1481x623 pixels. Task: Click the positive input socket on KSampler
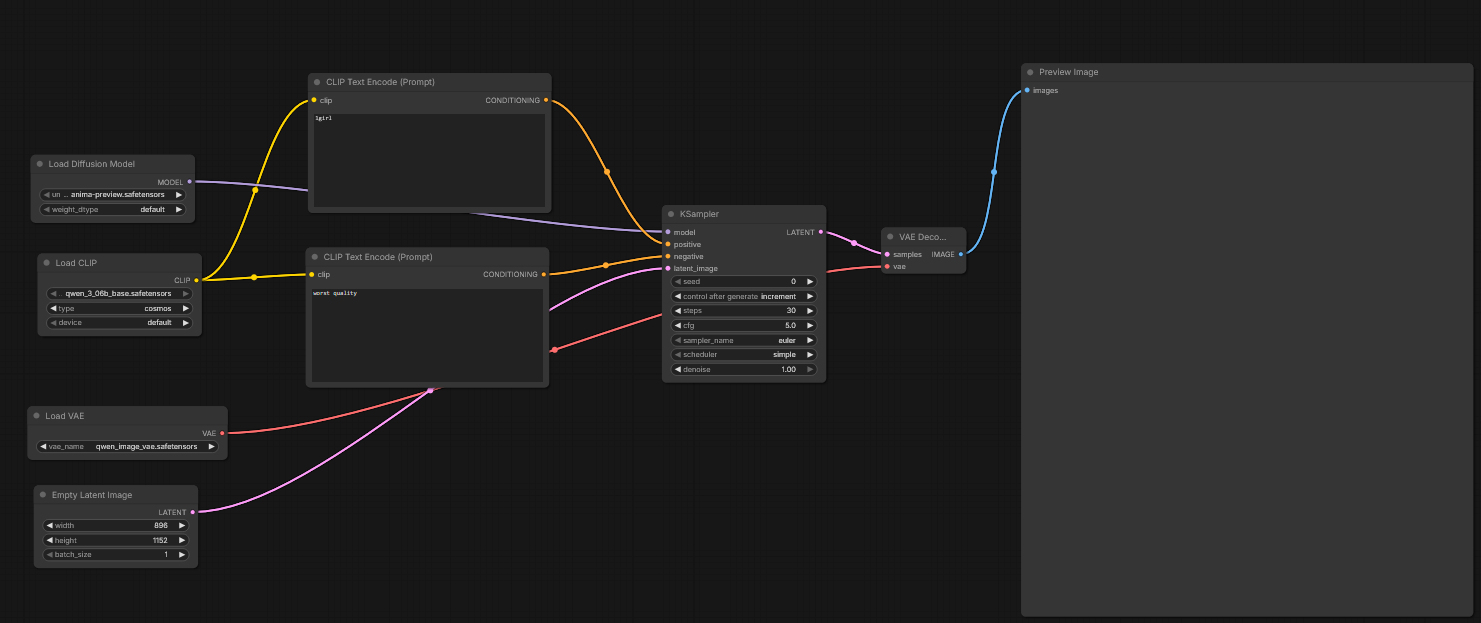click(x=668, y=244)
